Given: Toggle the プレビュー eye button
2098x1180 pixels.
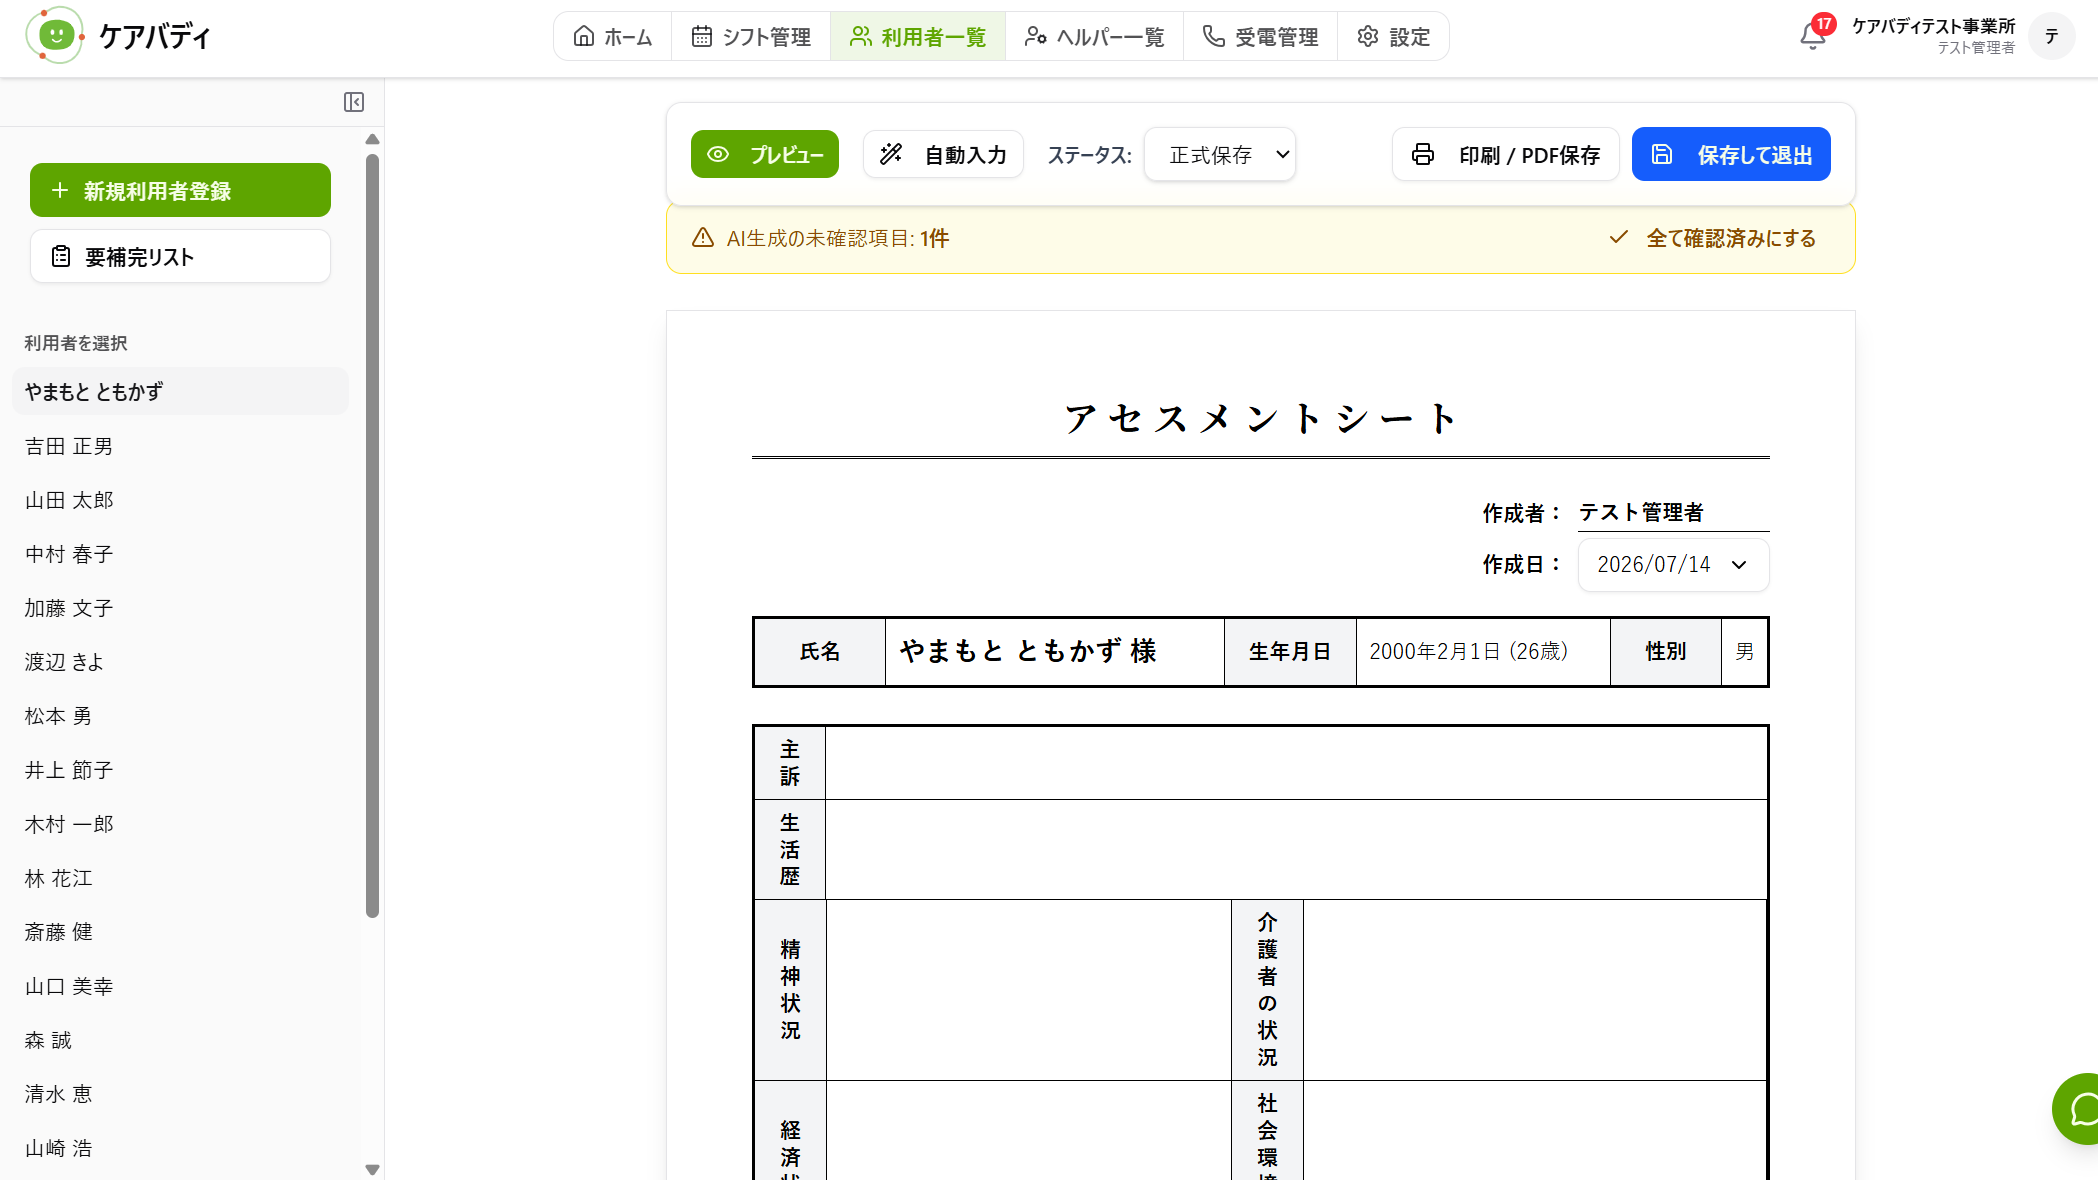Looking at the screenshot, I should pyautogui.click(x=765, y=155).
